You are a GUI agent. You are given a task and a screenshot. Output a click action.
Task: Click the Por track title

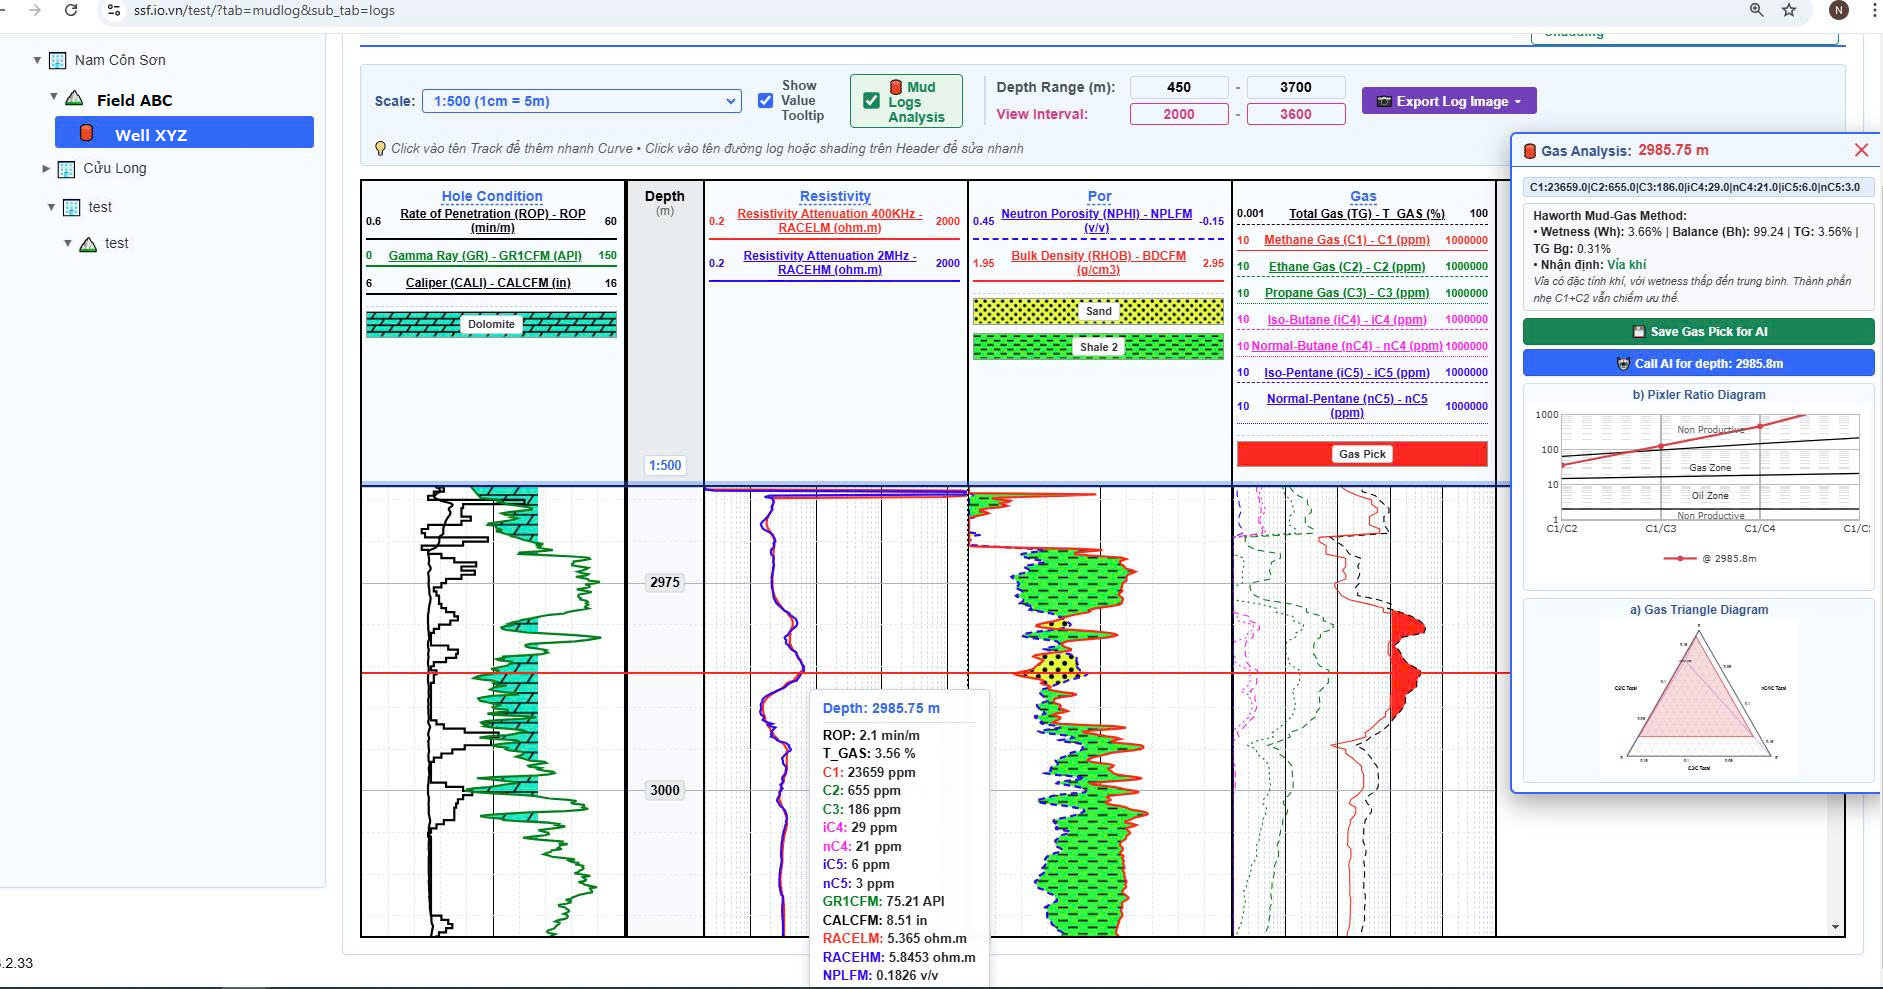1099,196
